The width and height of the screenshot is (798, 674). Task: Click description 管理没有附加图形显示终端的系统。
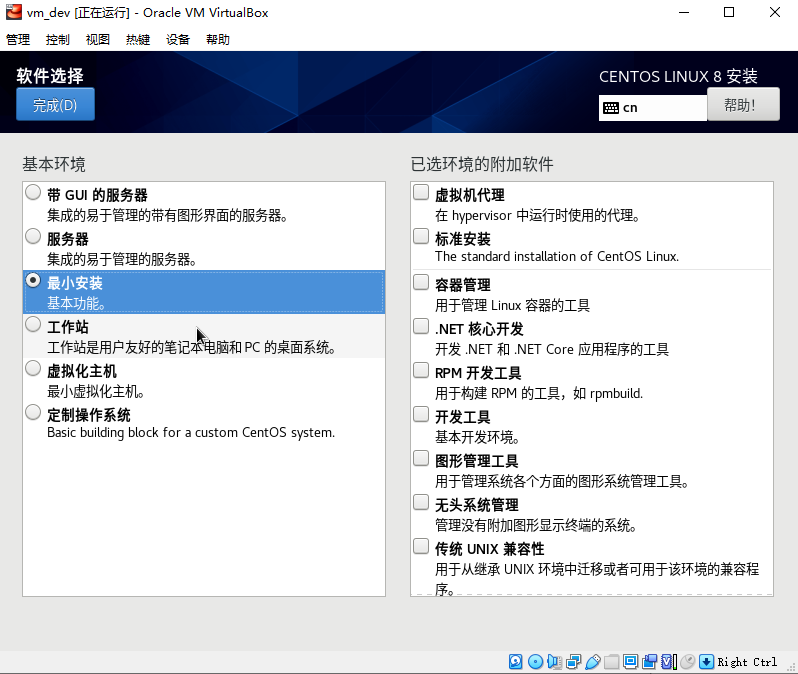536,525
